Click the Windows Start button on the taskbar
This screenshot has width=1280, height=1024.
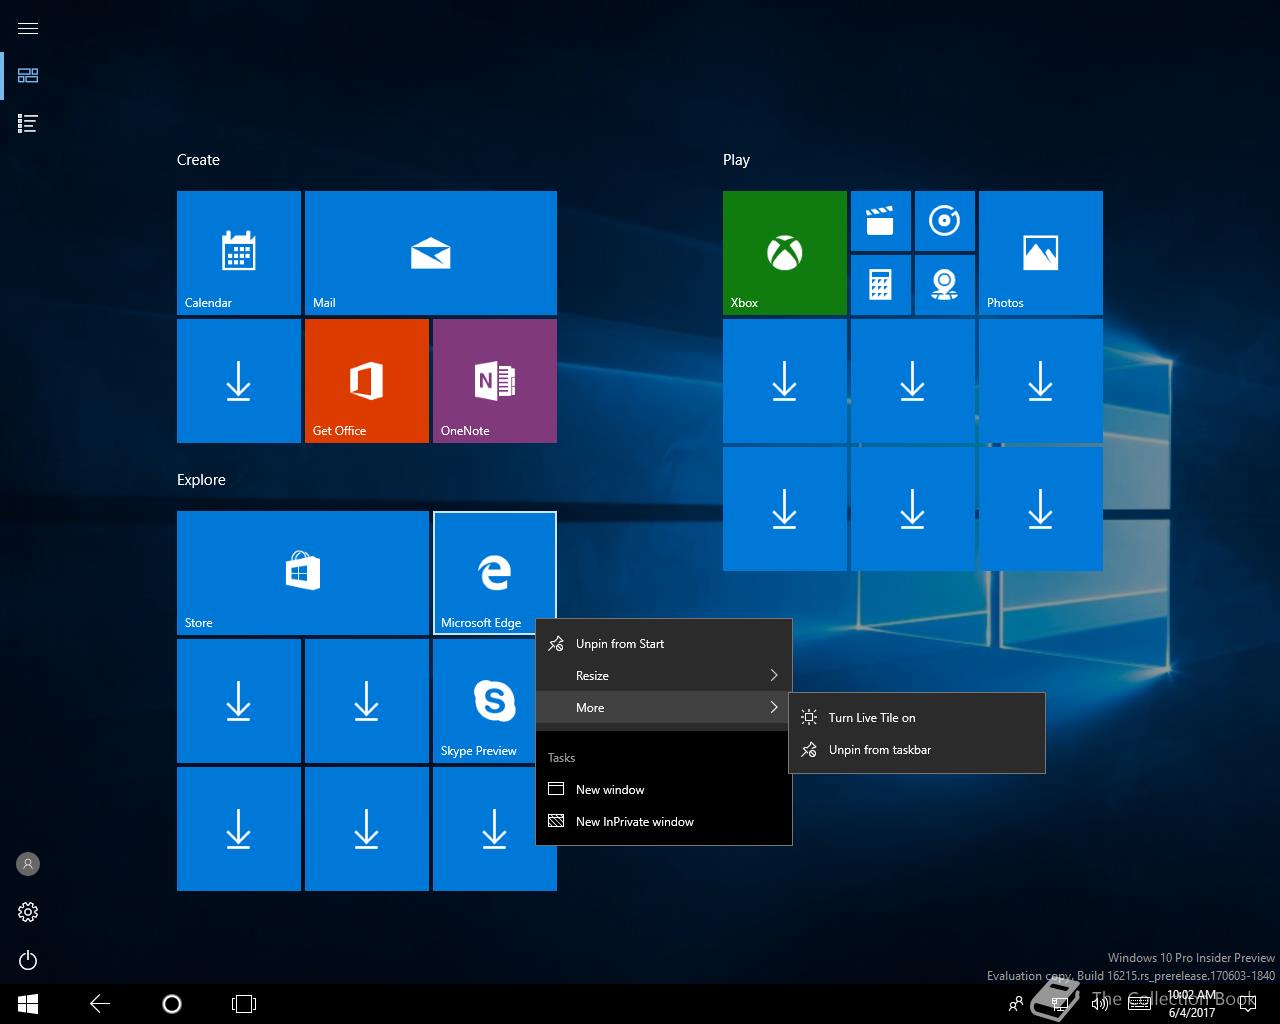[x=28, y=1003]
